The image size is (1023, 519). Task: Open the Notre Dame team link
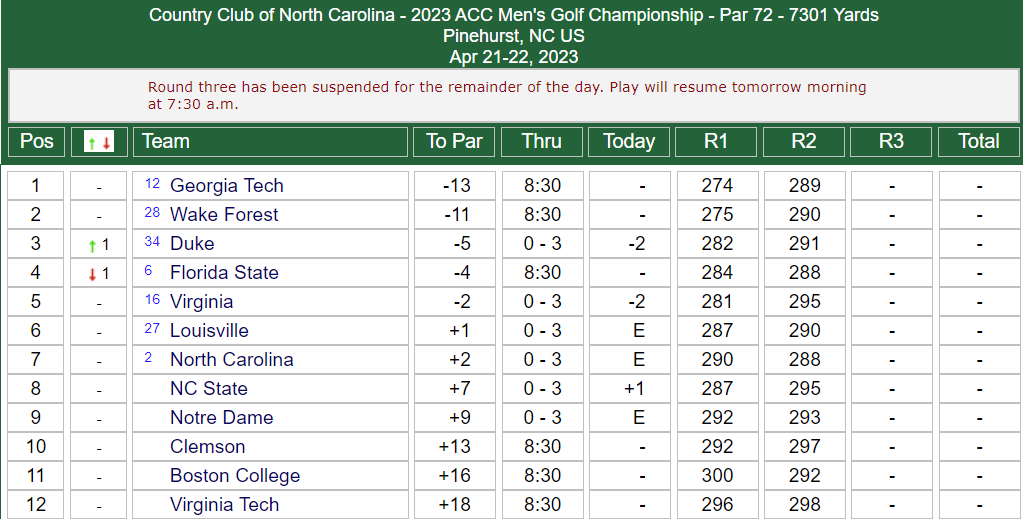coord(221,418)
